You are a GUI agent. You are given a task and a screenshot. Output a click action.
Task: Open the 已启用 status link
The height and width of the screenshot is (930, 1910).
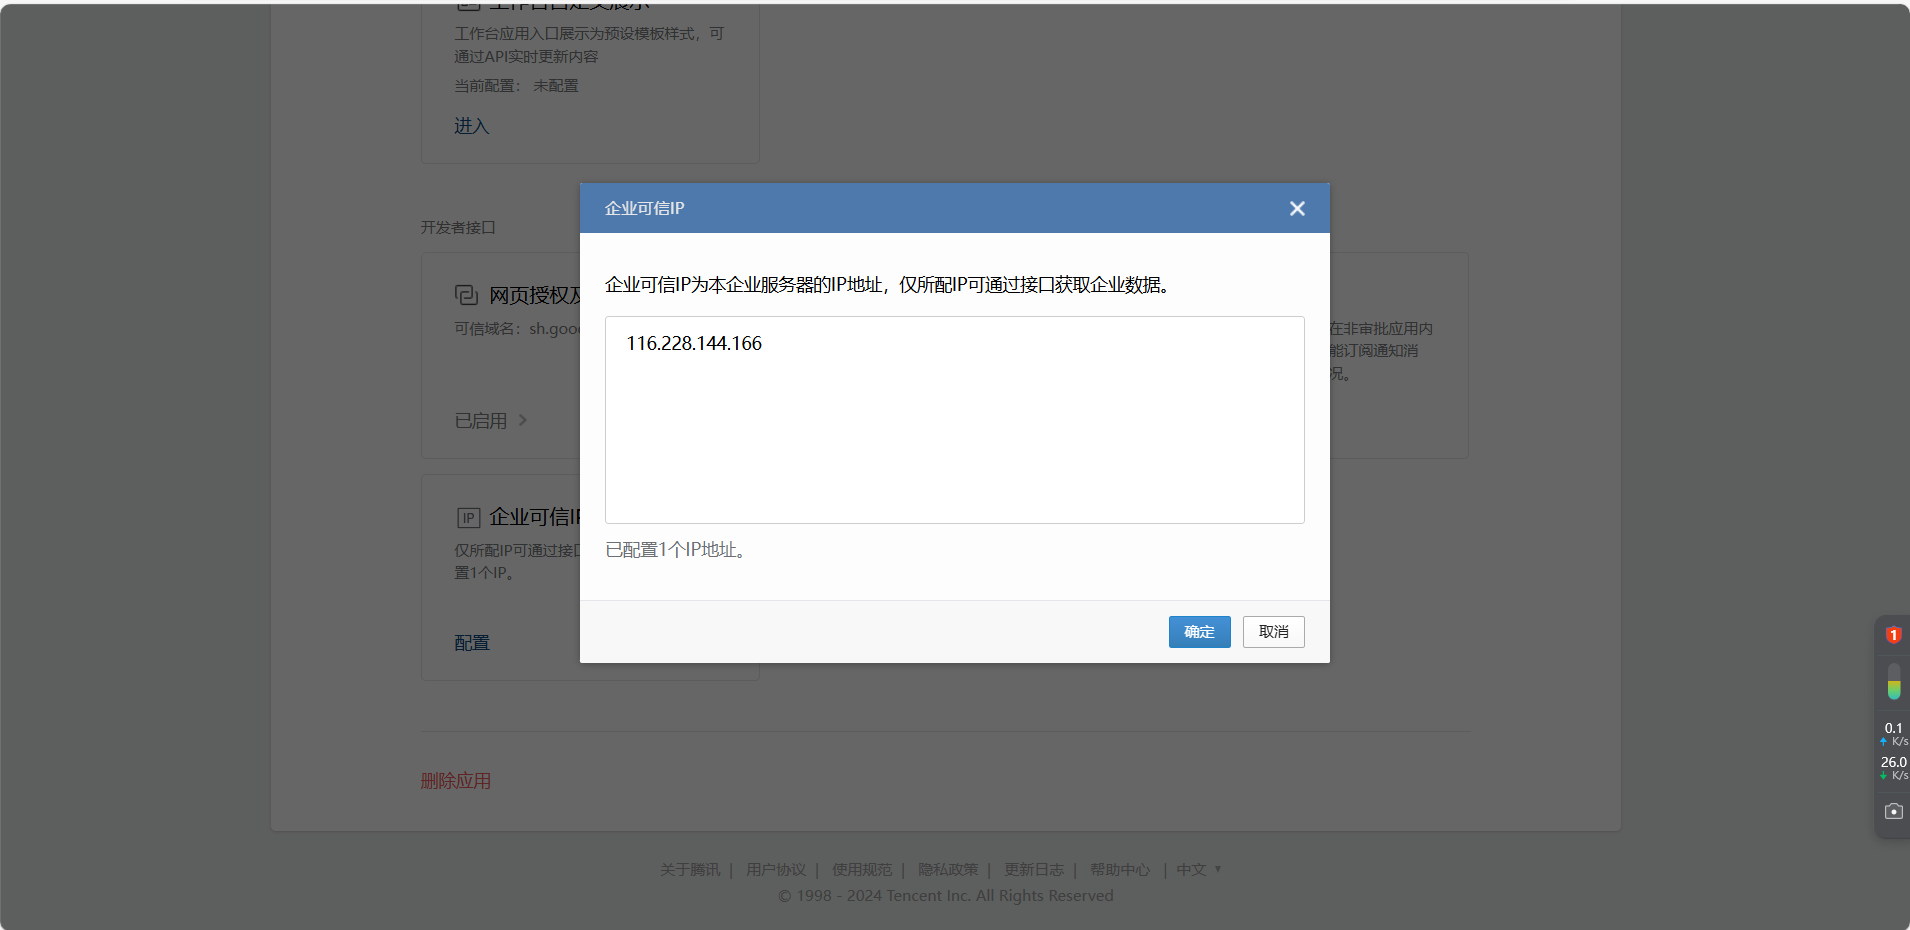click(481, 421)
